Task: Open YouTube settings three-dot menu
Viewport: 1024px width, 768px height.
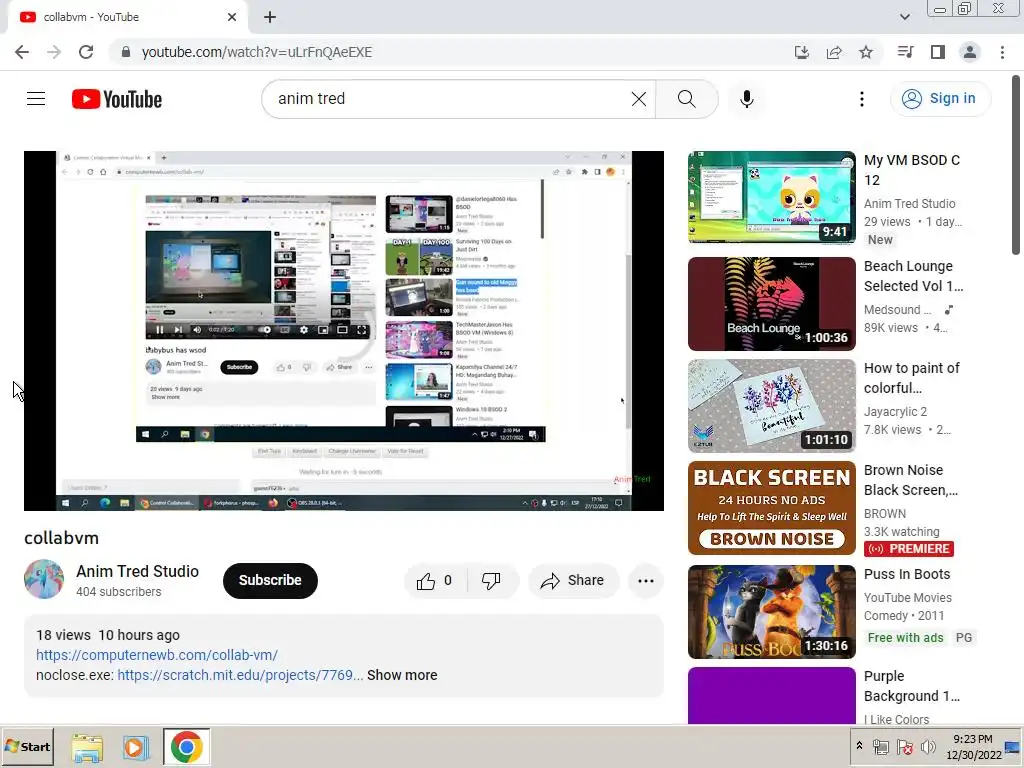Action: pos(862,99)
